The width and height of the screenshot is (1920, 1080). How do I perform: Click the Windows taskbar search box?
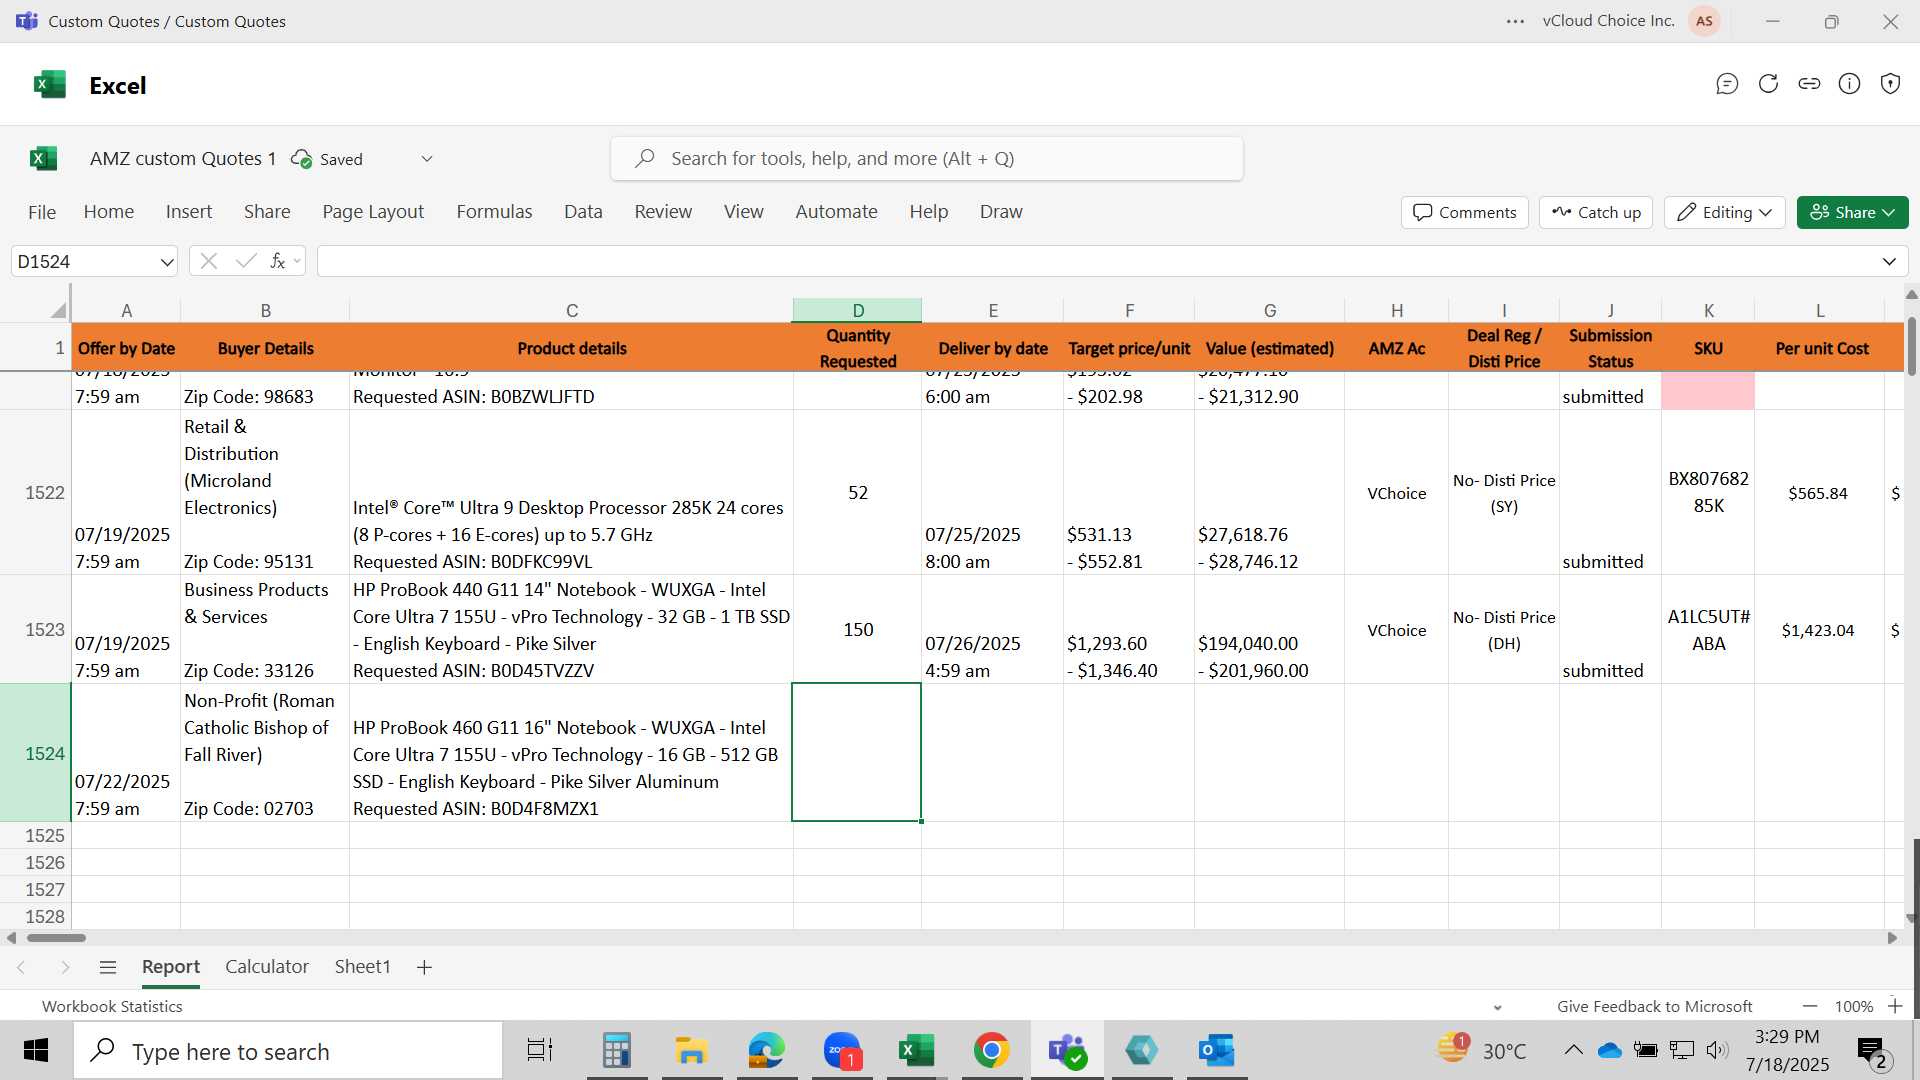[288, 1051]
